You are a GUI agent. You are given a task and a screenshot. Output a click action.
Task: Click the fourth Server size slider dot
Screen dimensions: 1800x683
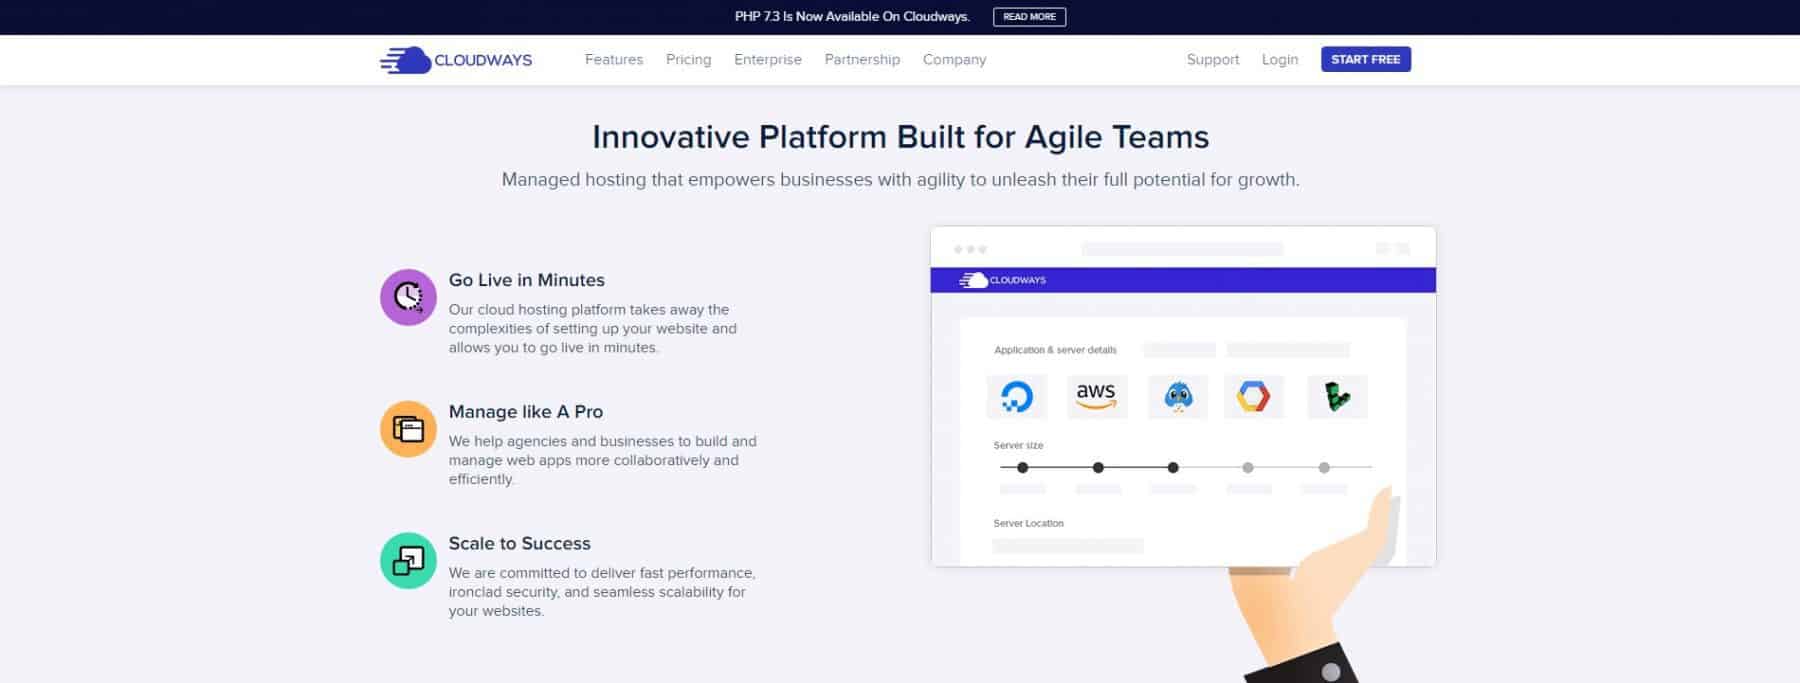(1248, 468)
